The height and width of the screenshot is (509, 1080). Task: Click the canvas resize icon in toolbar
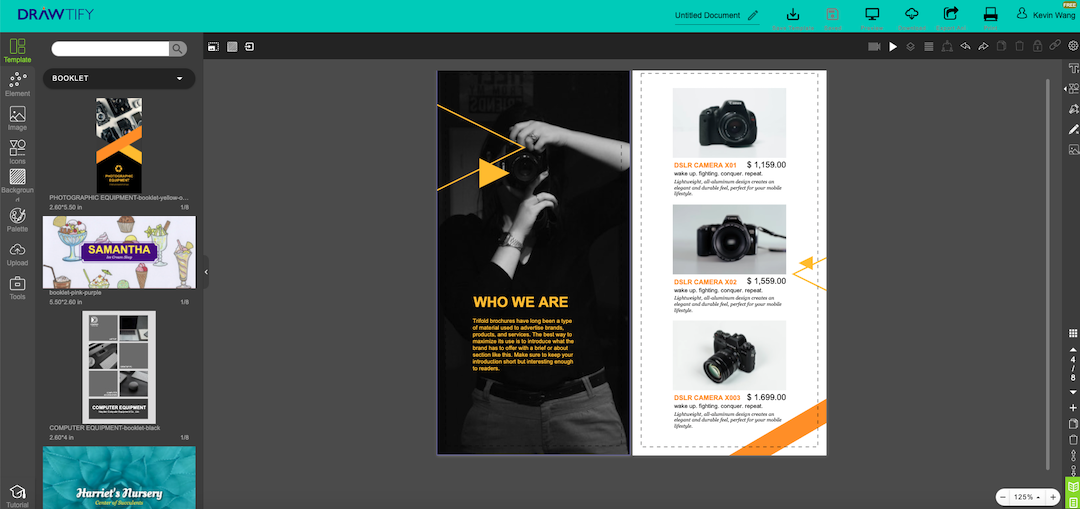click(214, 47)
